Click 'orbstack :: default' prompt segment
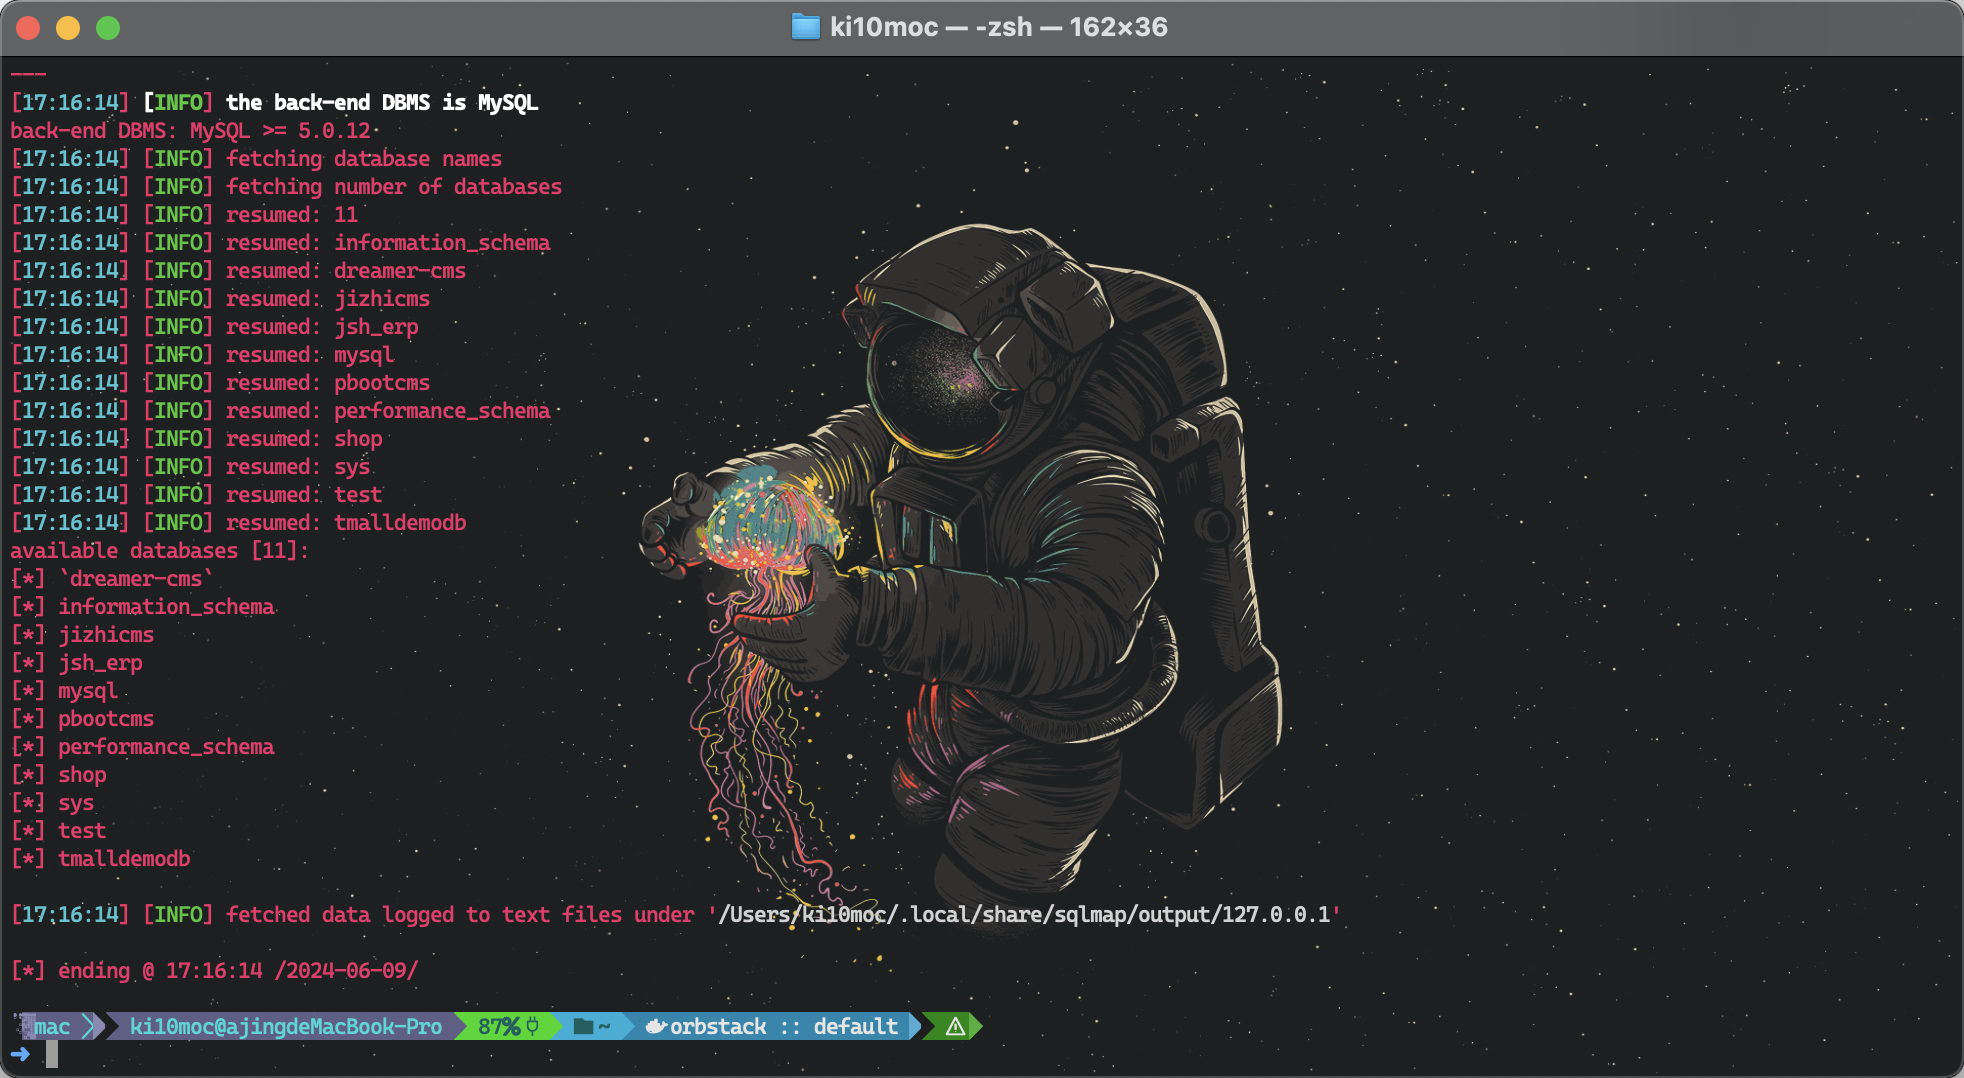 tap(784, 1027)
